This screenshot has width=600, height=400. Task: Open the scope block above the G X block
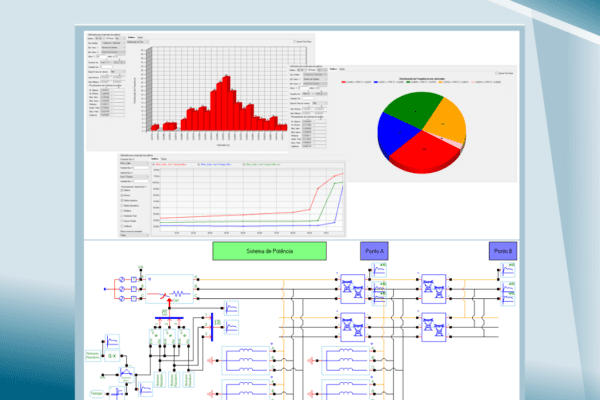click(112, 341)
